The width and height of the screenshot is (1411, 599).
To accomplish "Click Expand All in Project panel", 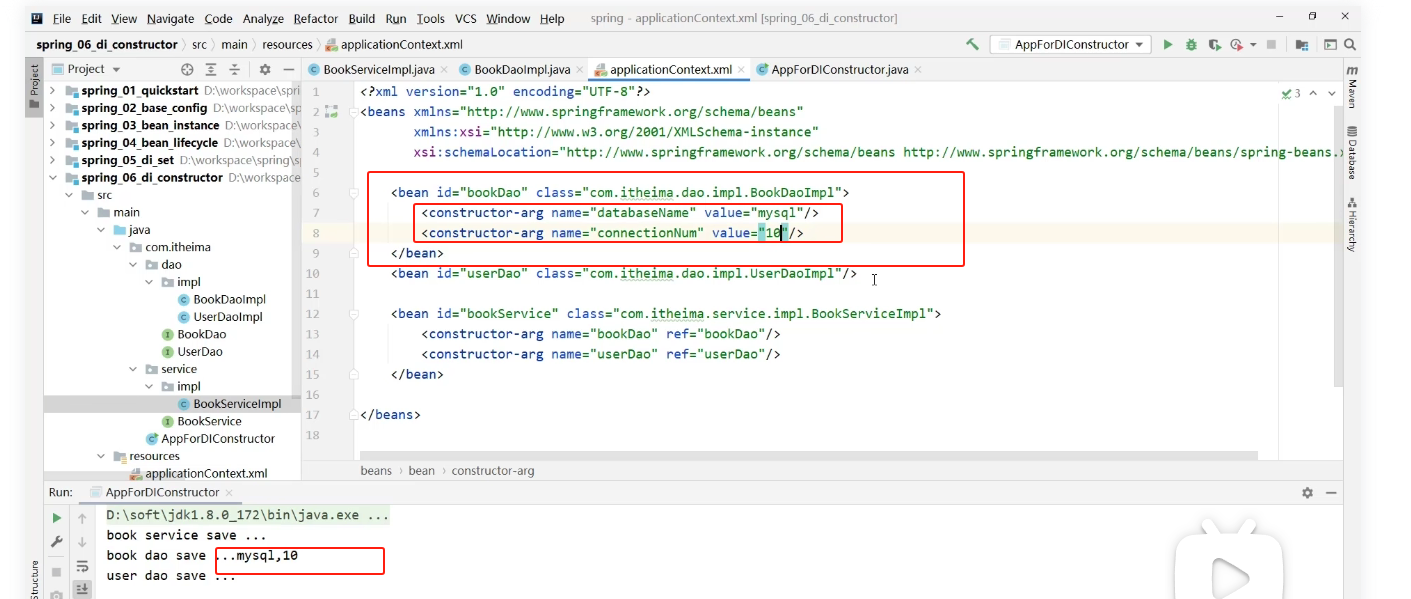I will pos(211,69).
